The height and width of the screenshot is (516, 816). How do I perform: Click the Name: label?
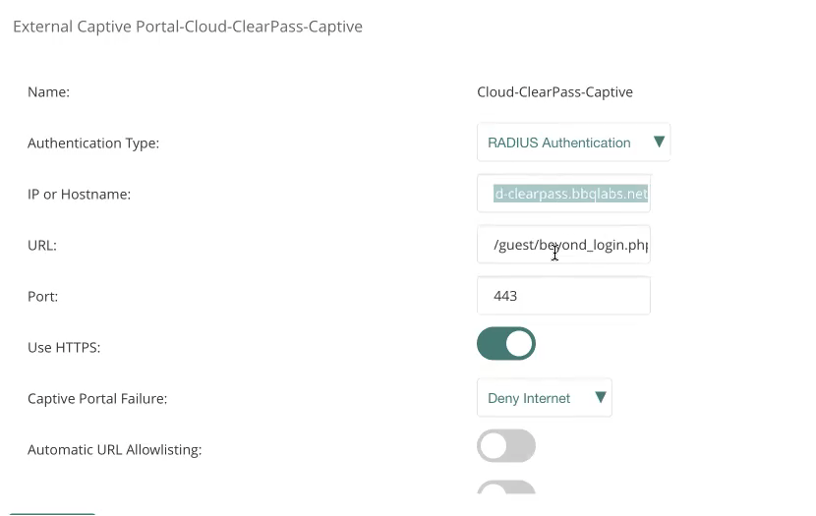click(x=48, y=92)
